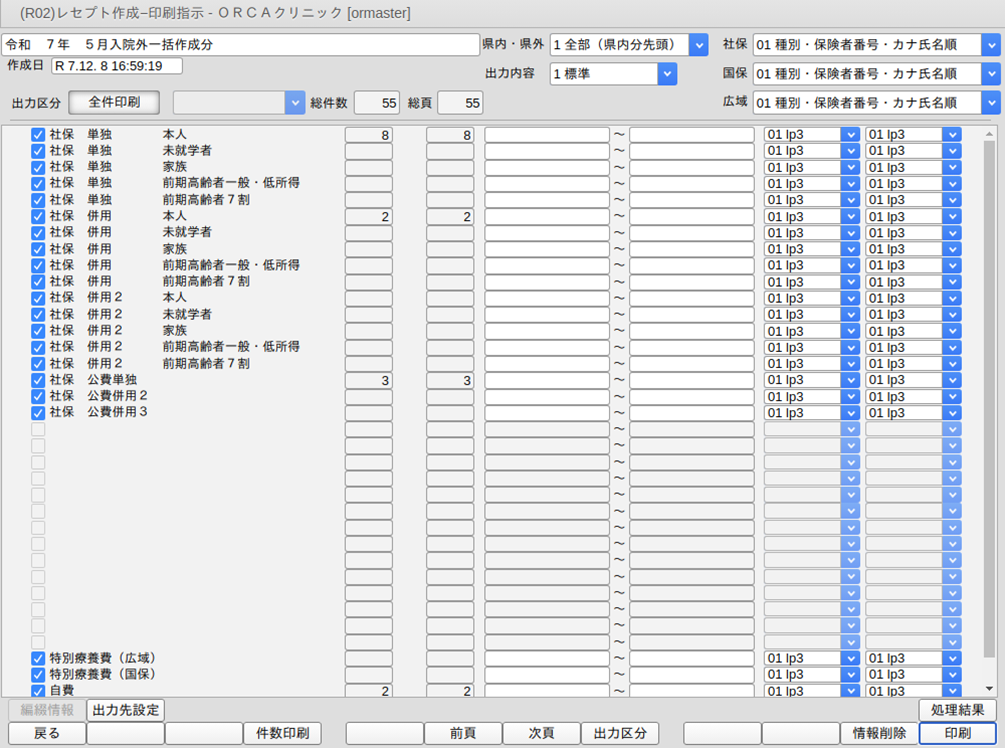Click the 件数印刷 button
Image resolution: width=1005 pixels, height=748 pixels.
pos(282,733)
